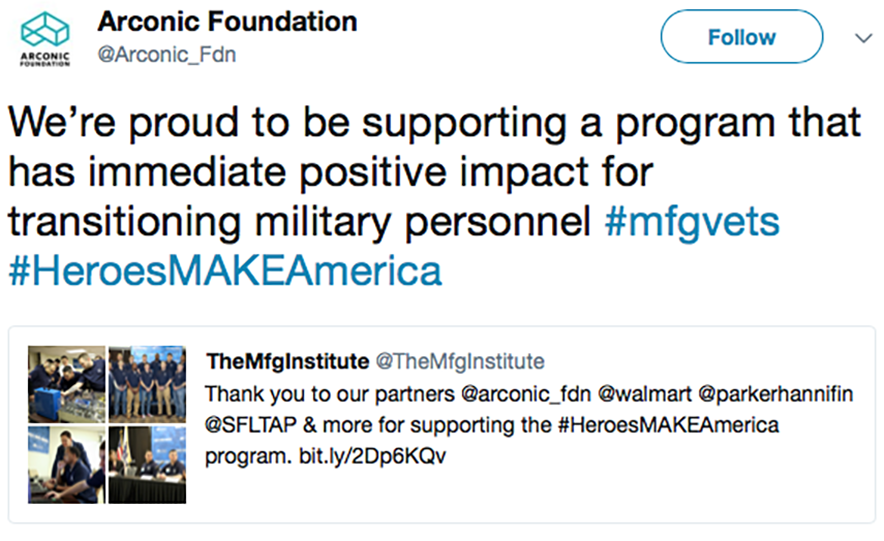Open the @parkerhannifin mention
The image size is (884, 541).
pos(776,394)
